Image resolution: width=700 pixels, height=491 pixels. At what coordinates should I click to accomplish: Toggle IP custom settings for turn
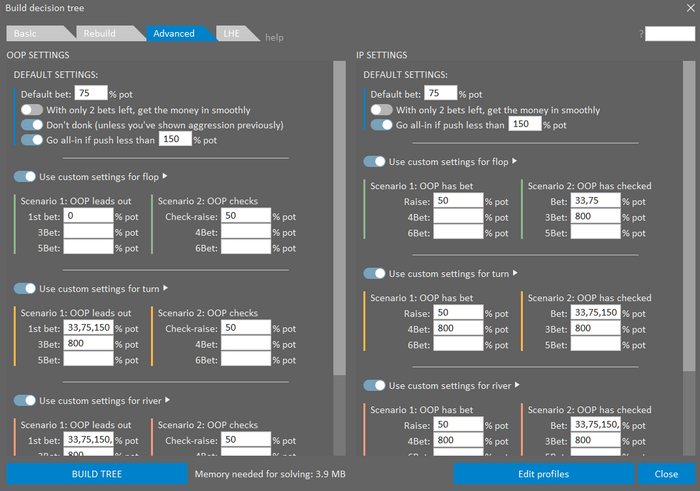pyautogui.click(x=374, y=274)
